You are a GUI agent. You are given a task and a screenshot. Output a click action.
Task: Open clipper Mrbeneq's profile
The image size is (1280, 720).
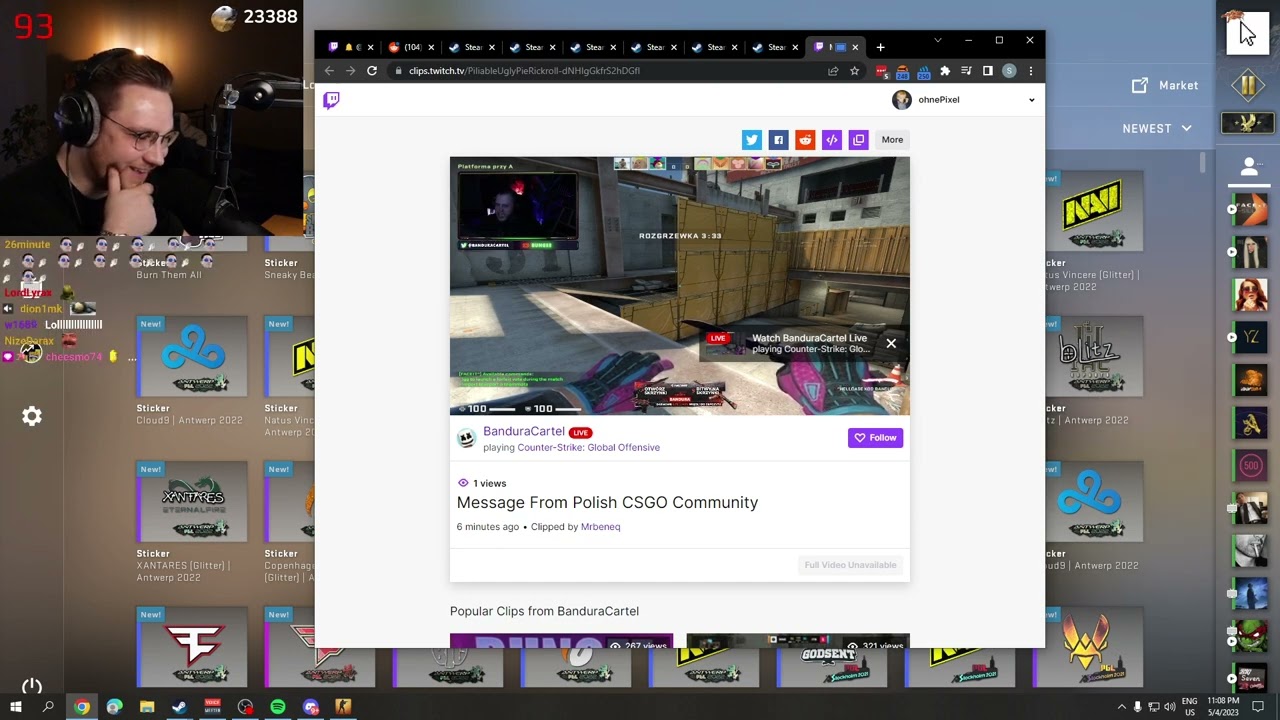[x=600, y=527]
